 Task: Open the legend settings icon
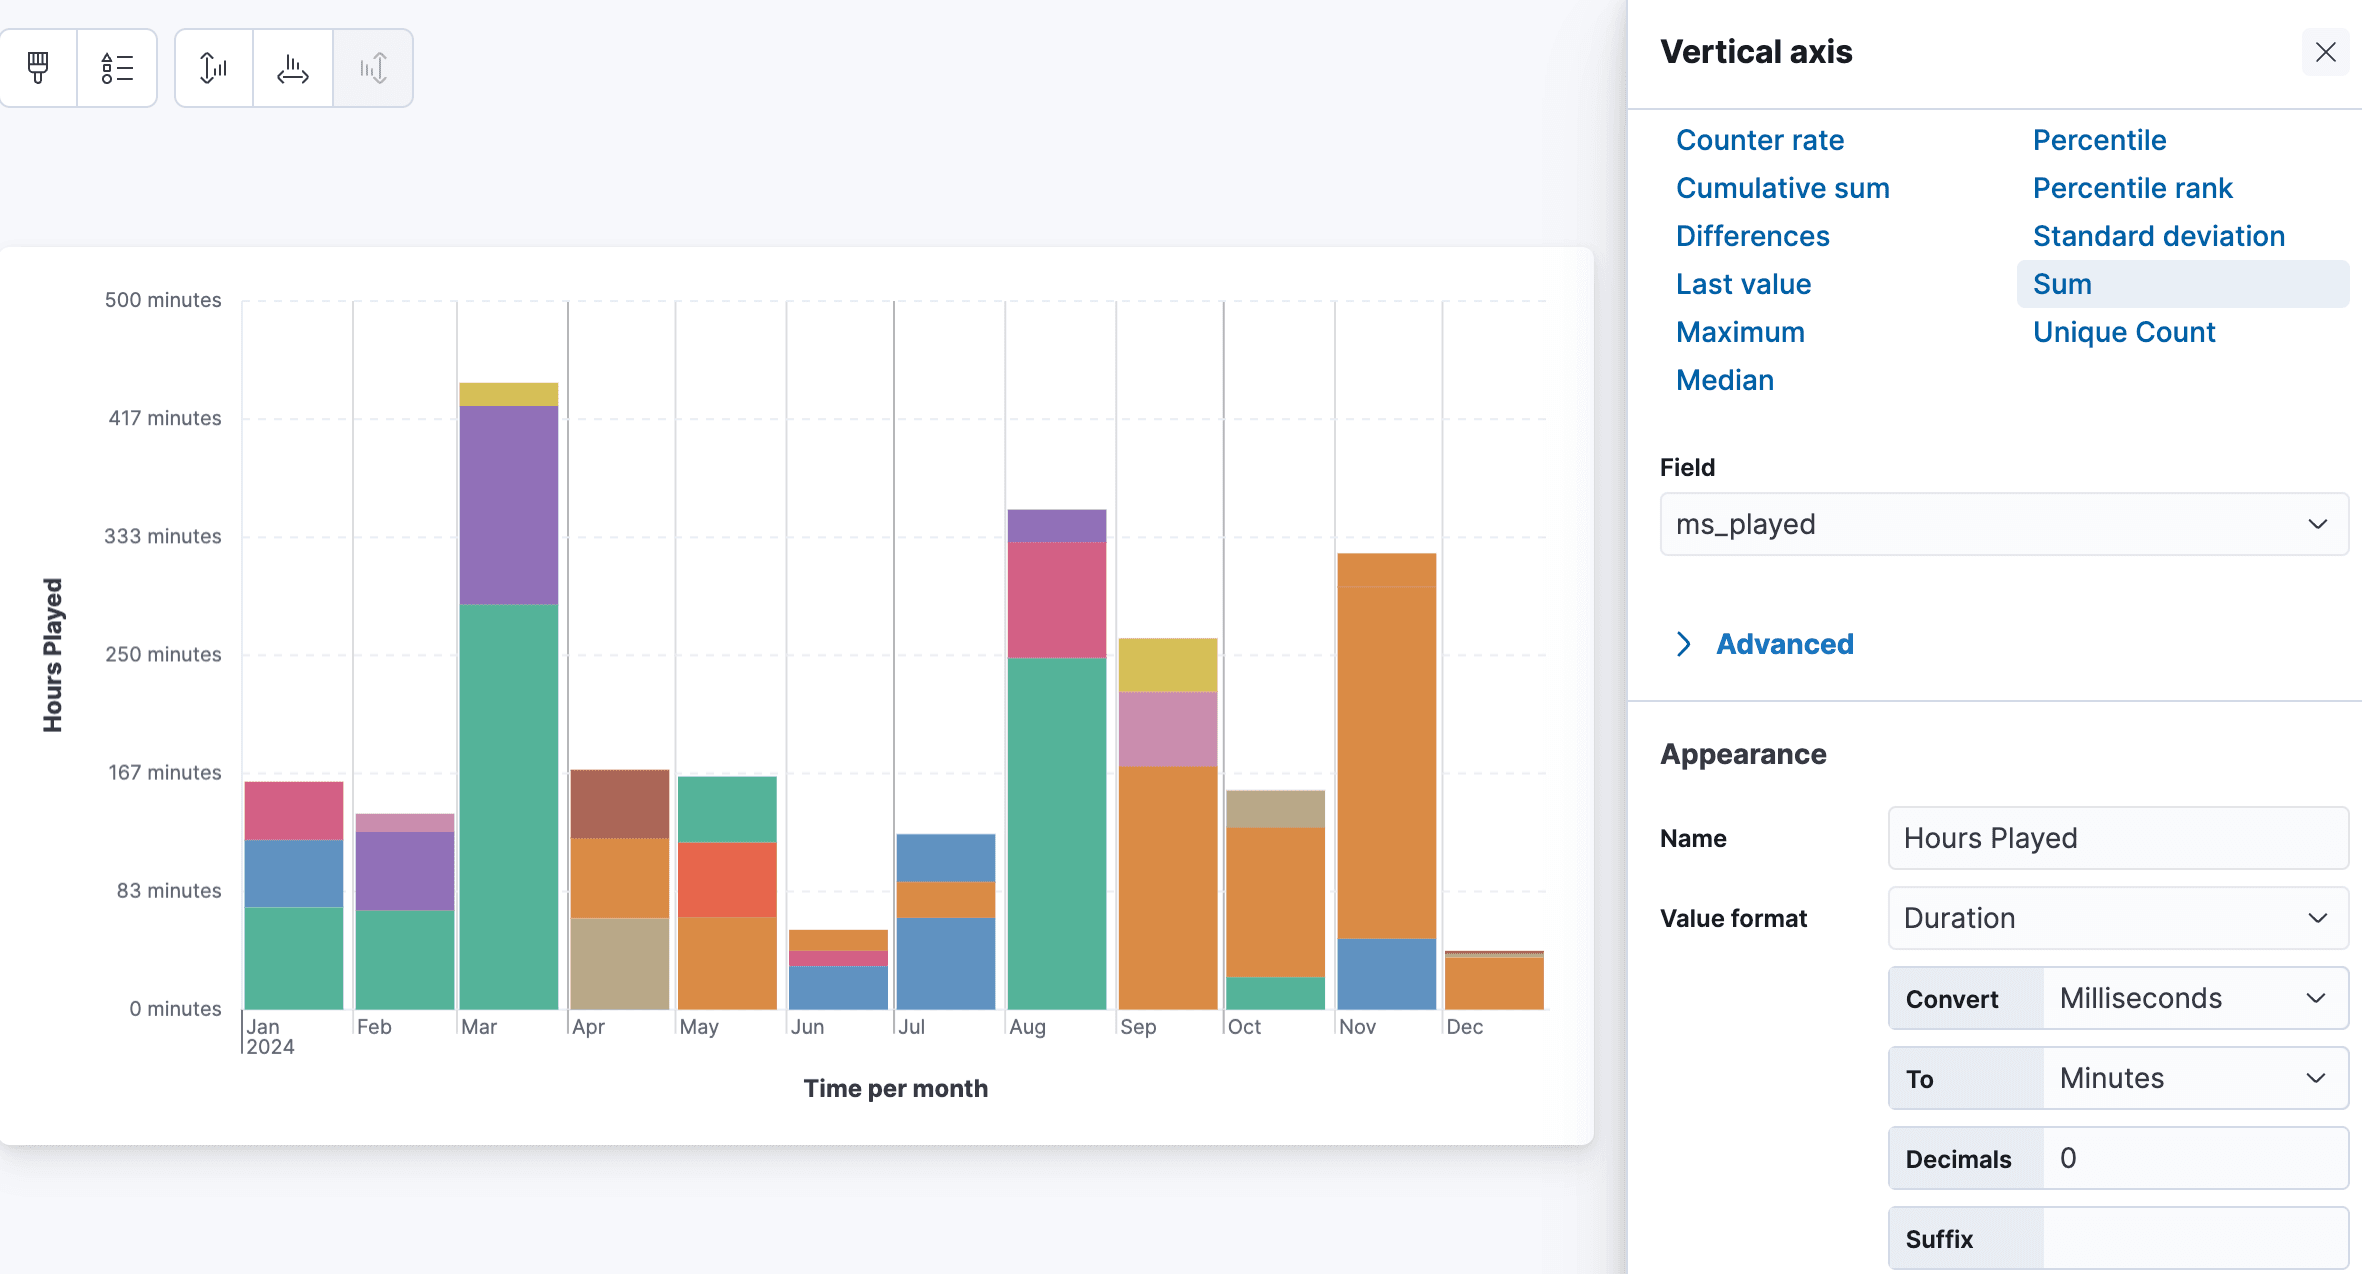pyautogui.click(x=117, y=67)
